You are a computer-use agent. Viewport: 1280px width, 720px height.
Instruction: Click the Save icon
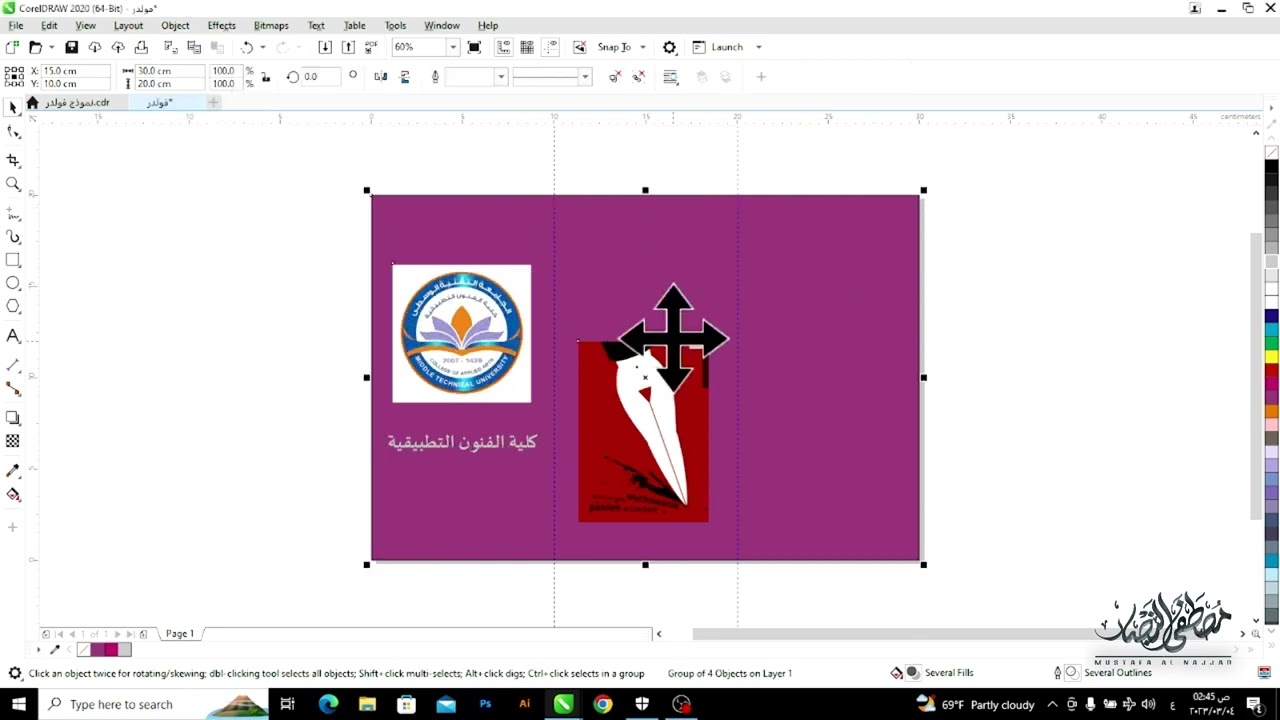71,47
